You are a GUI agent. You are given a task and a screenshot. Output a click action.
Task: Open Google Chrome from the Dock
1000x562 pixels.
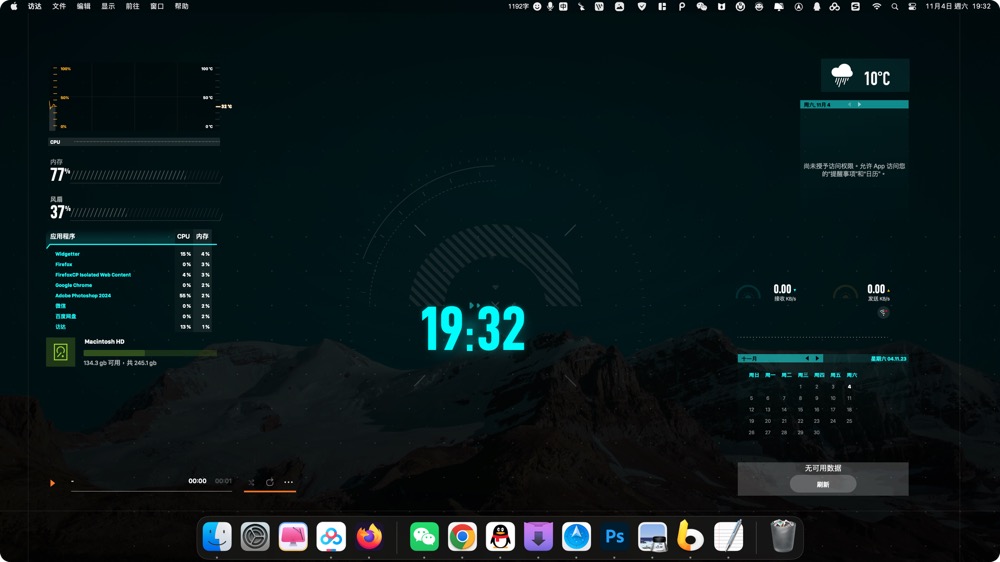[x=462, y=537]
